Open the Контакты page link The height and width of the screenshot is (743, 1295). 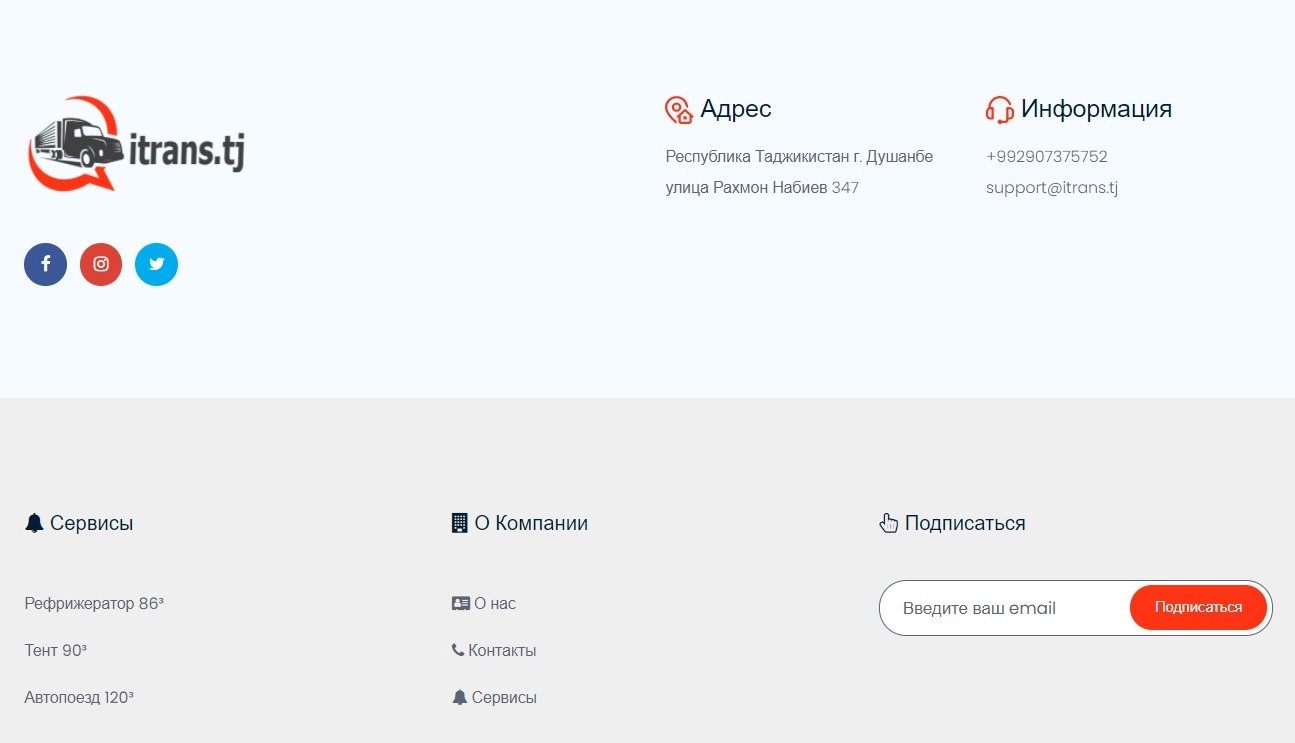[x=502, y=651]
